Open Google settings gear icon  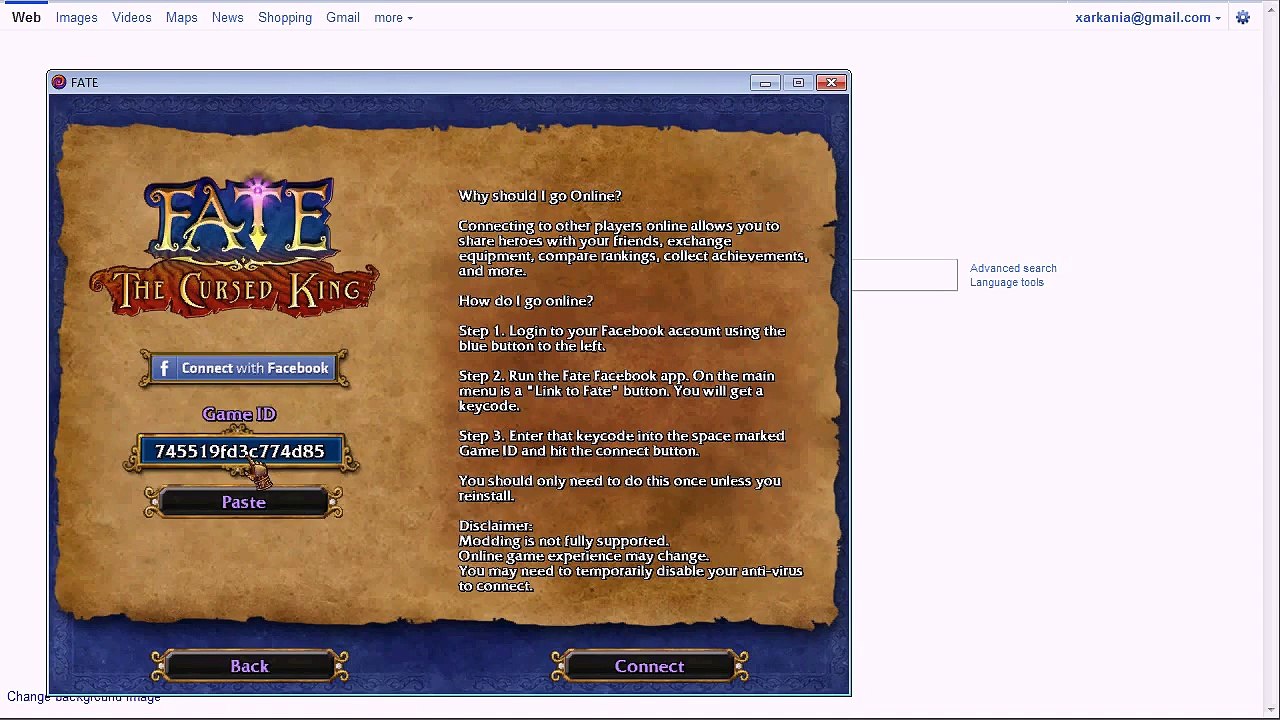pyautogui.click(x=1243, y=17)
